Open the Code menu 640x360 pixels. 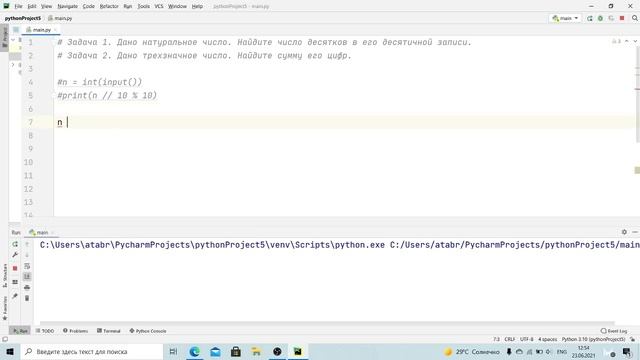tap(89, 7)
